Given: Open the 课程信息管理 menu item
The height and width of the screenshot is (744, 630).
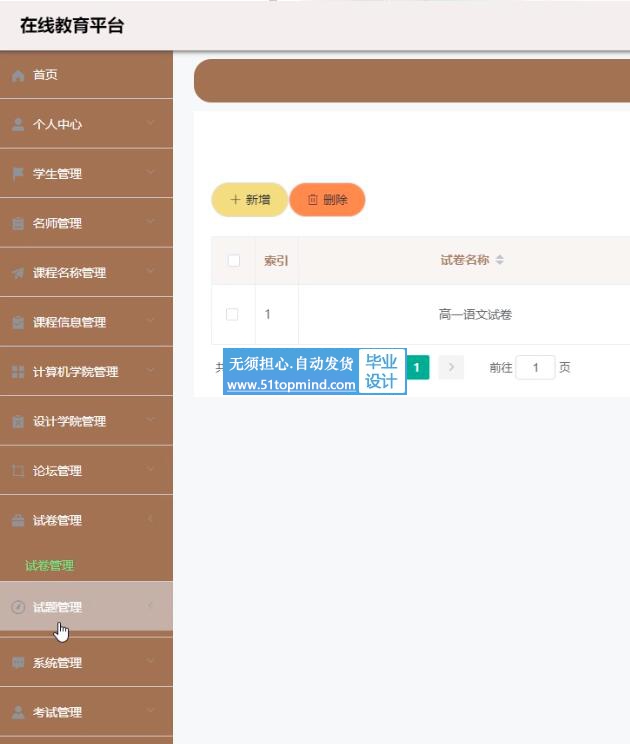Looking at the screenshot, I should pos(86,322).
